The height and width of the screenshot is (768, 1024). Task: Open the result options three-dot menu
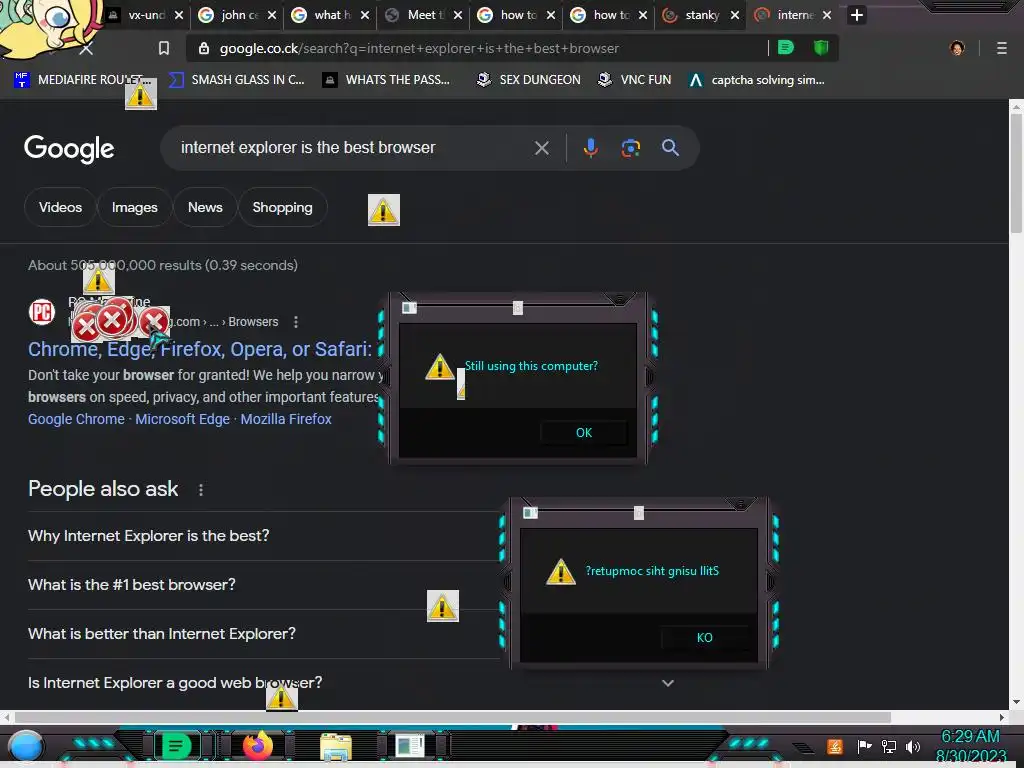(296, 322)
